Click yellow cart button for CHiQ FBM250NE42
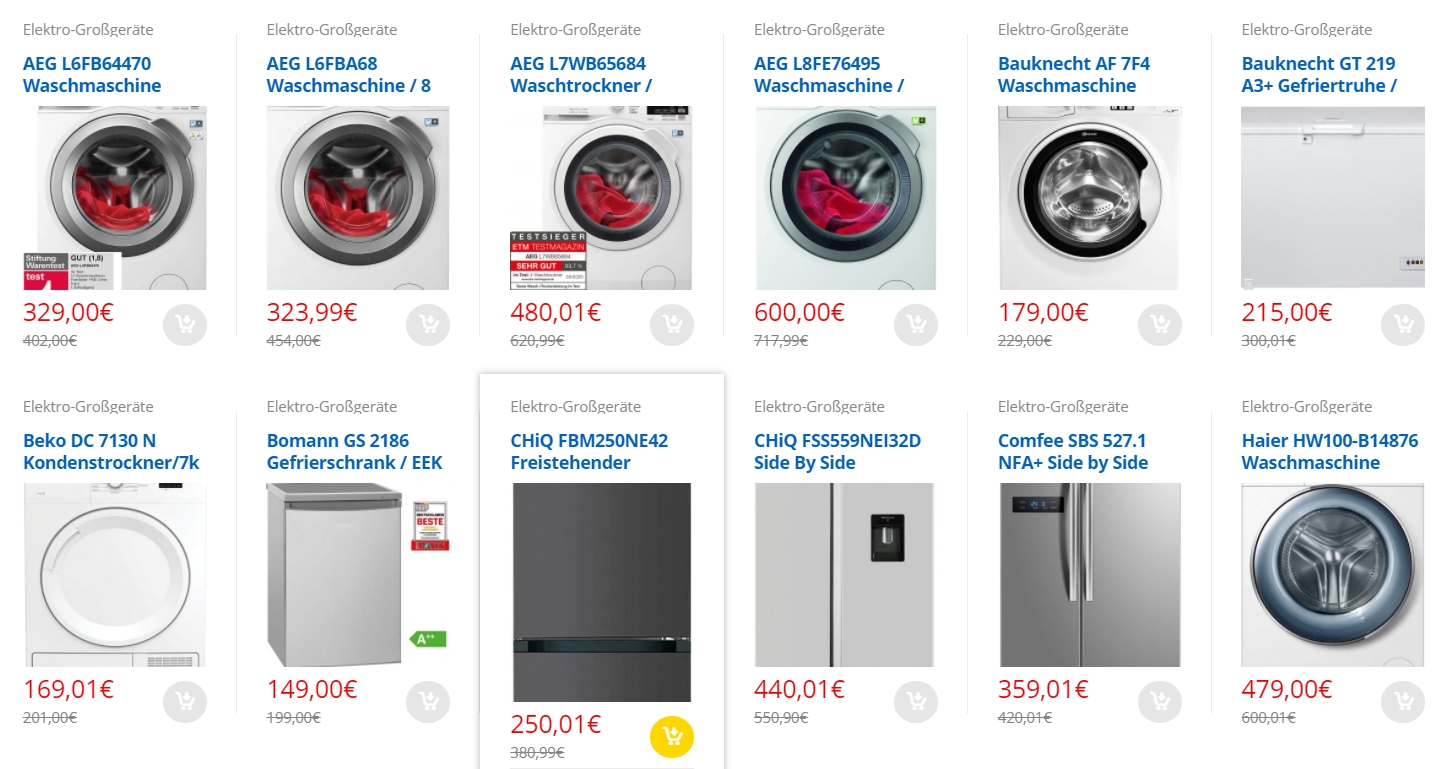Viewport: 1451px width, 769px height. (x=672, y=737)
